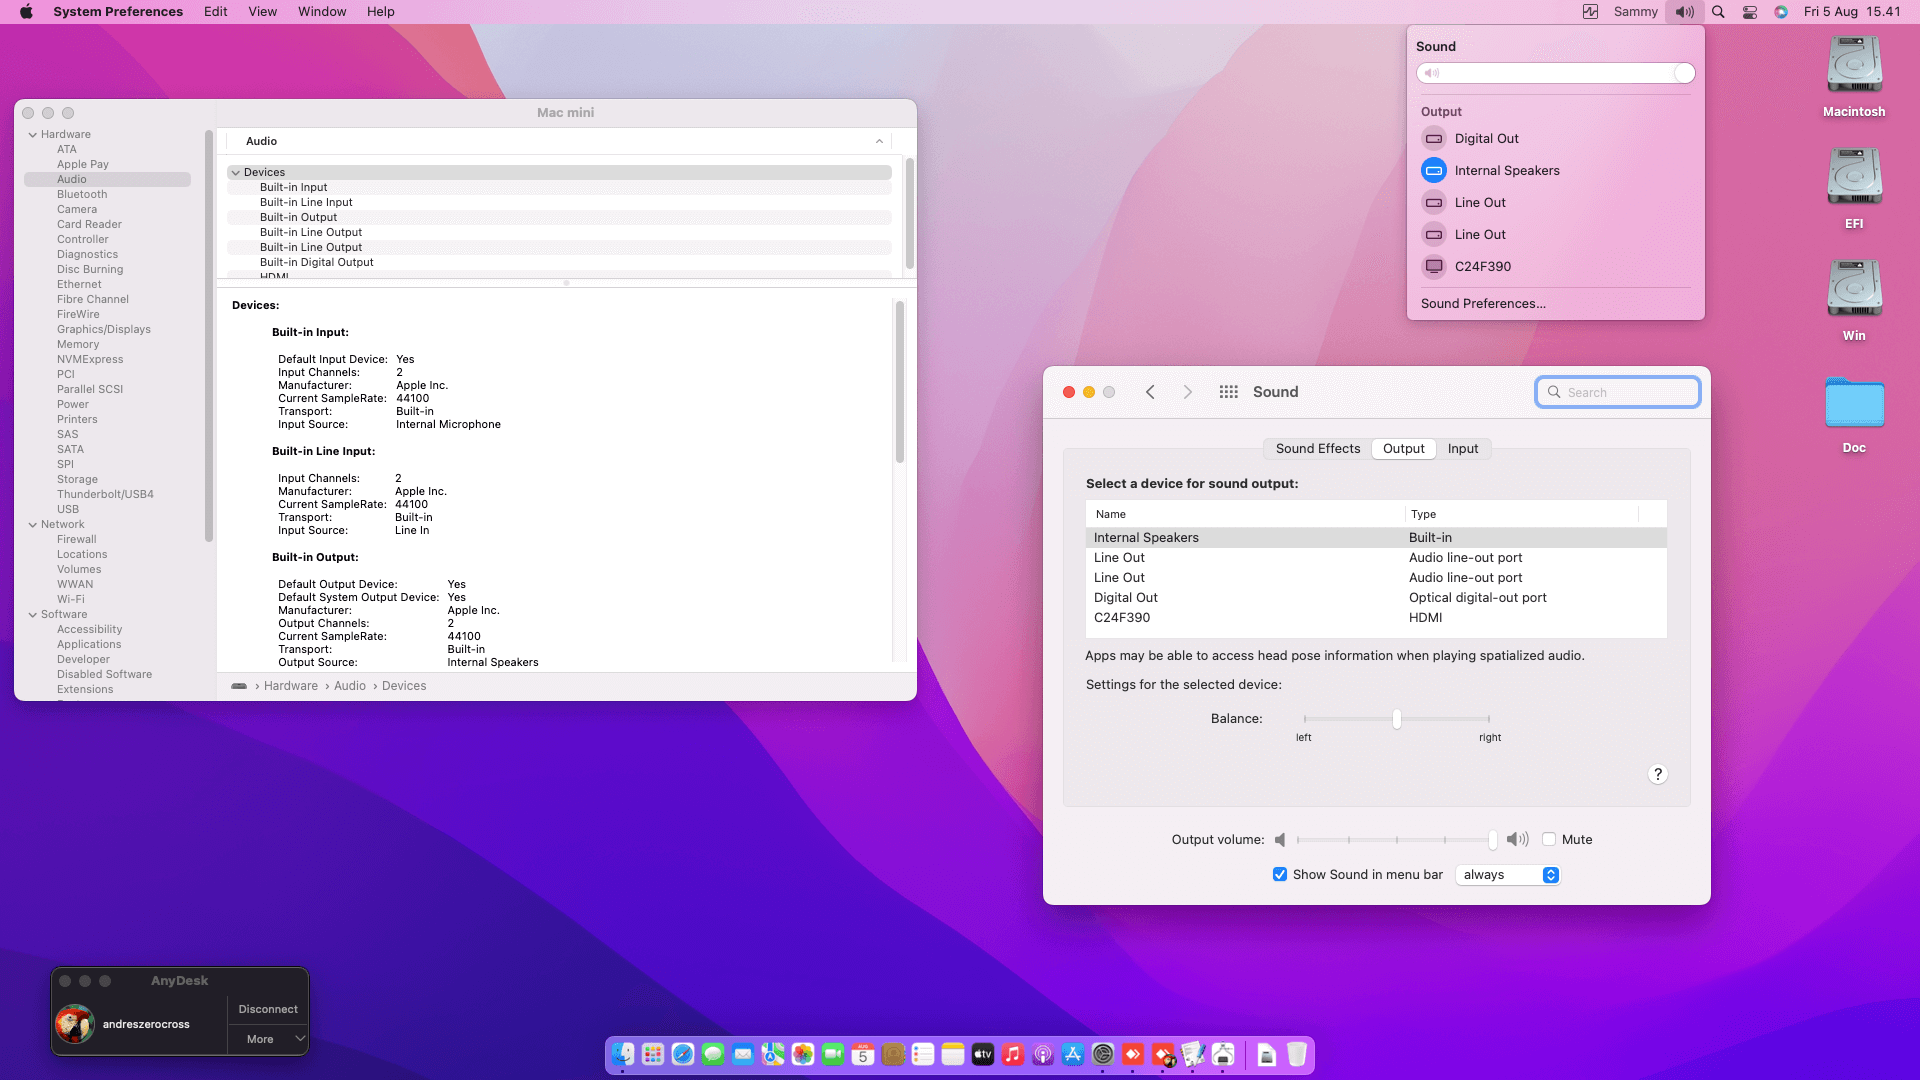This screenshot has height=1080, width=1920.
Task: Collapse the Devices disclosure triangle
Action: click(236, 173)
